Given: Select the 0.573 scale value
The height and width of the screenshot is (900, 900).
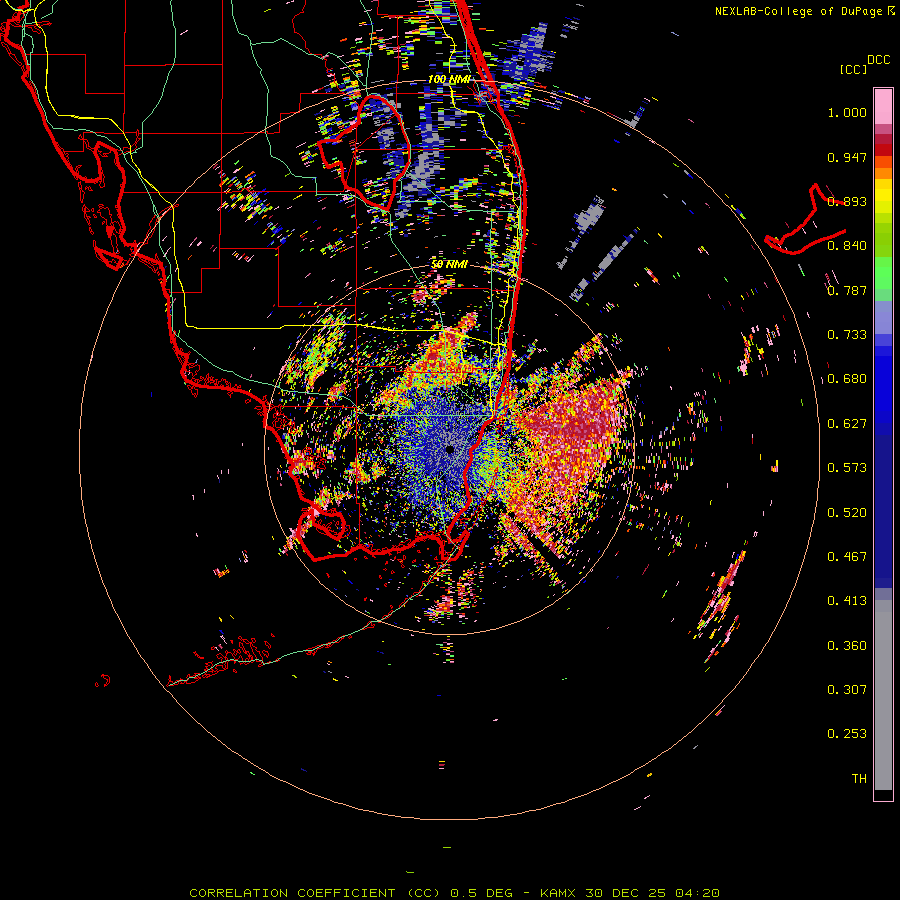Looking at the screenshot, I should pos(847,468).
